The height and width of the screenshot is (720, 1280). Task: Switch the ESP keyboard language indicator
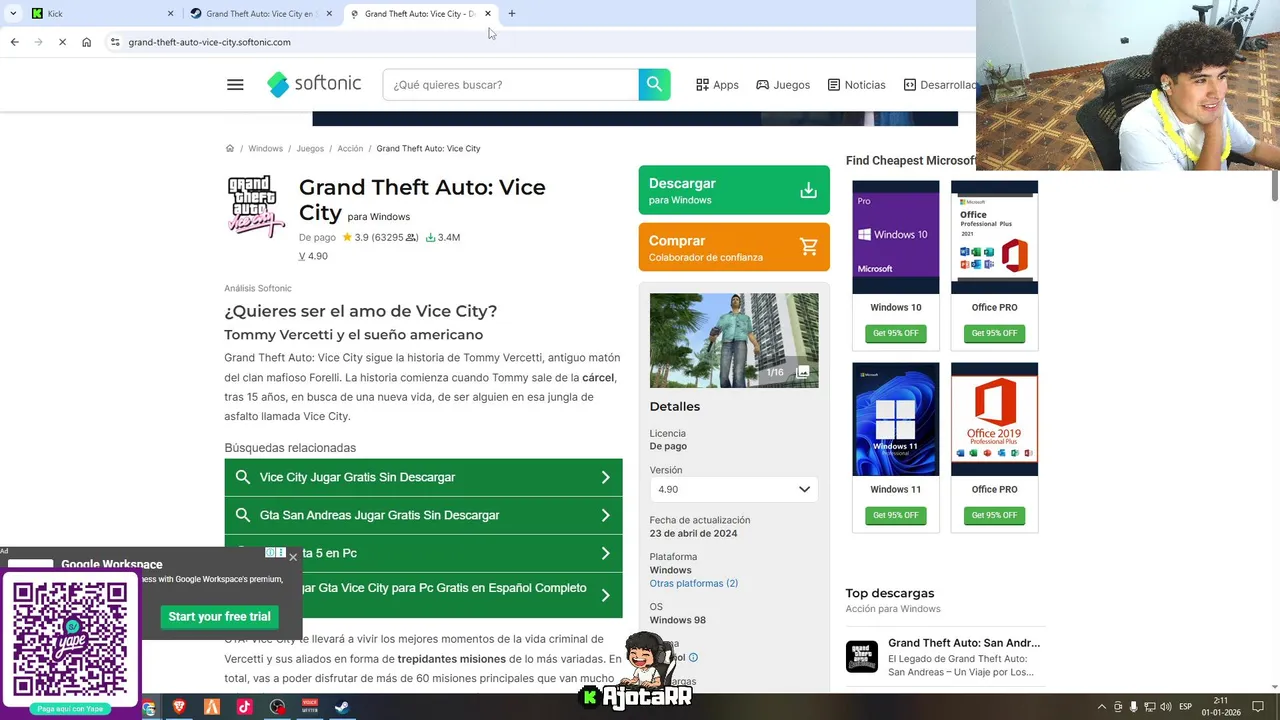click(x=1186, y=707)
